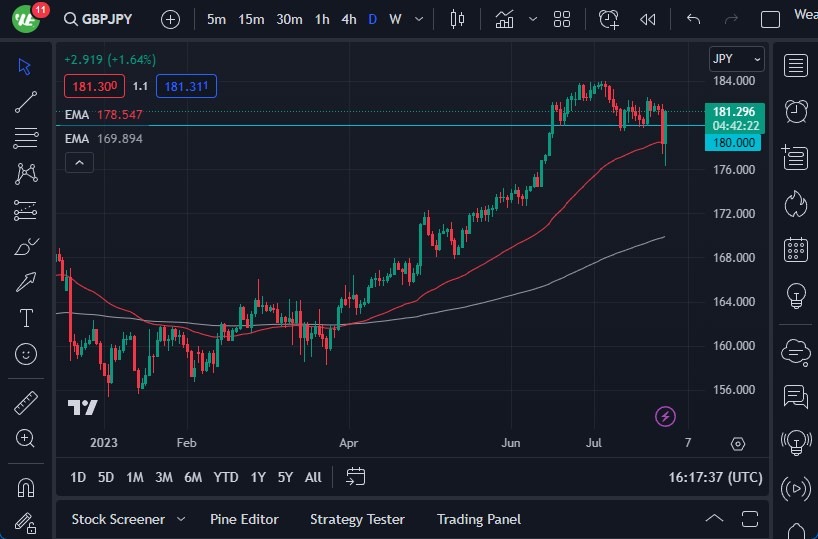Open the alerts panel alarm clock icon
This screenshot has width=818, height=539.
796,110
